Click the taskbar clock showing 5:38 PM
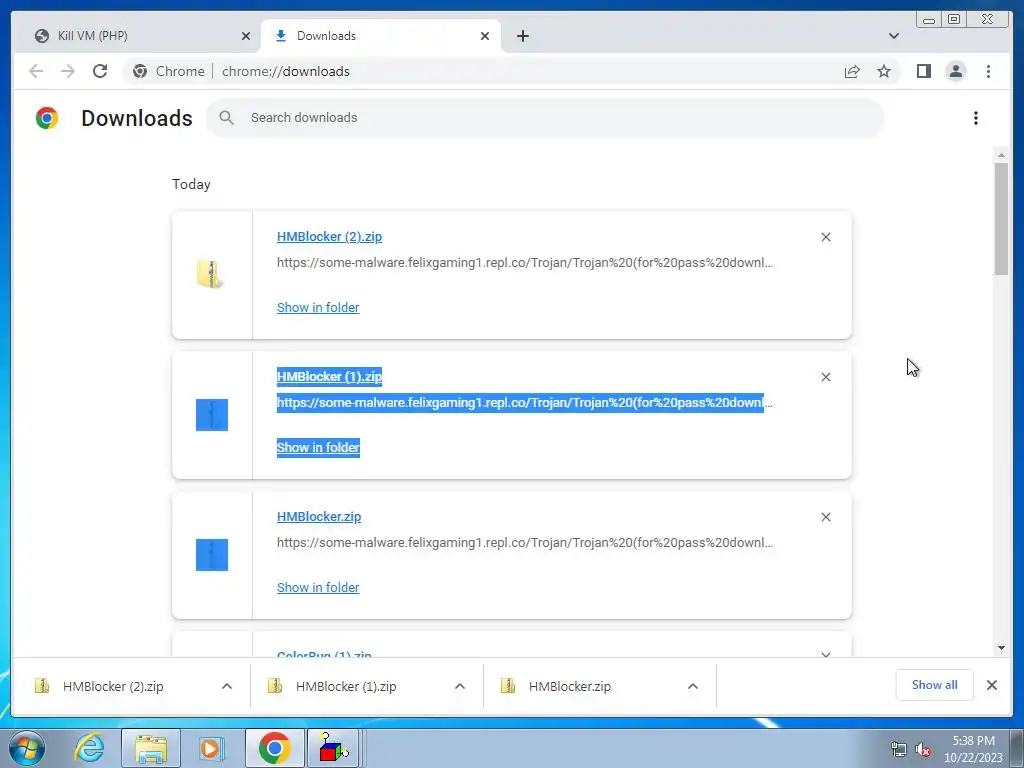 click(x=973, y=749)
